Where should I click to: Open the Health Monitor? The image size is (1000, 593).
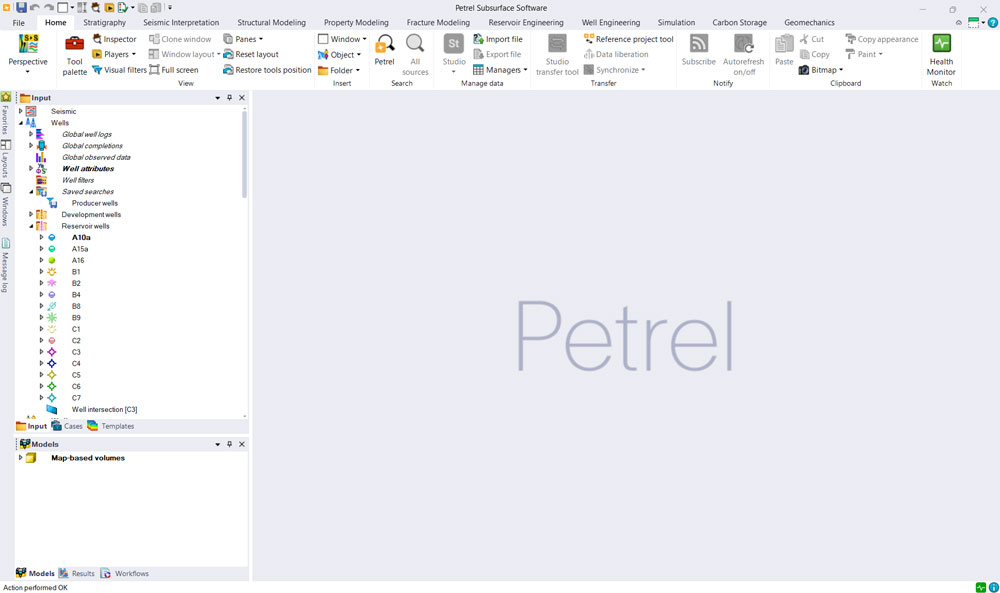tap(941, 55)
